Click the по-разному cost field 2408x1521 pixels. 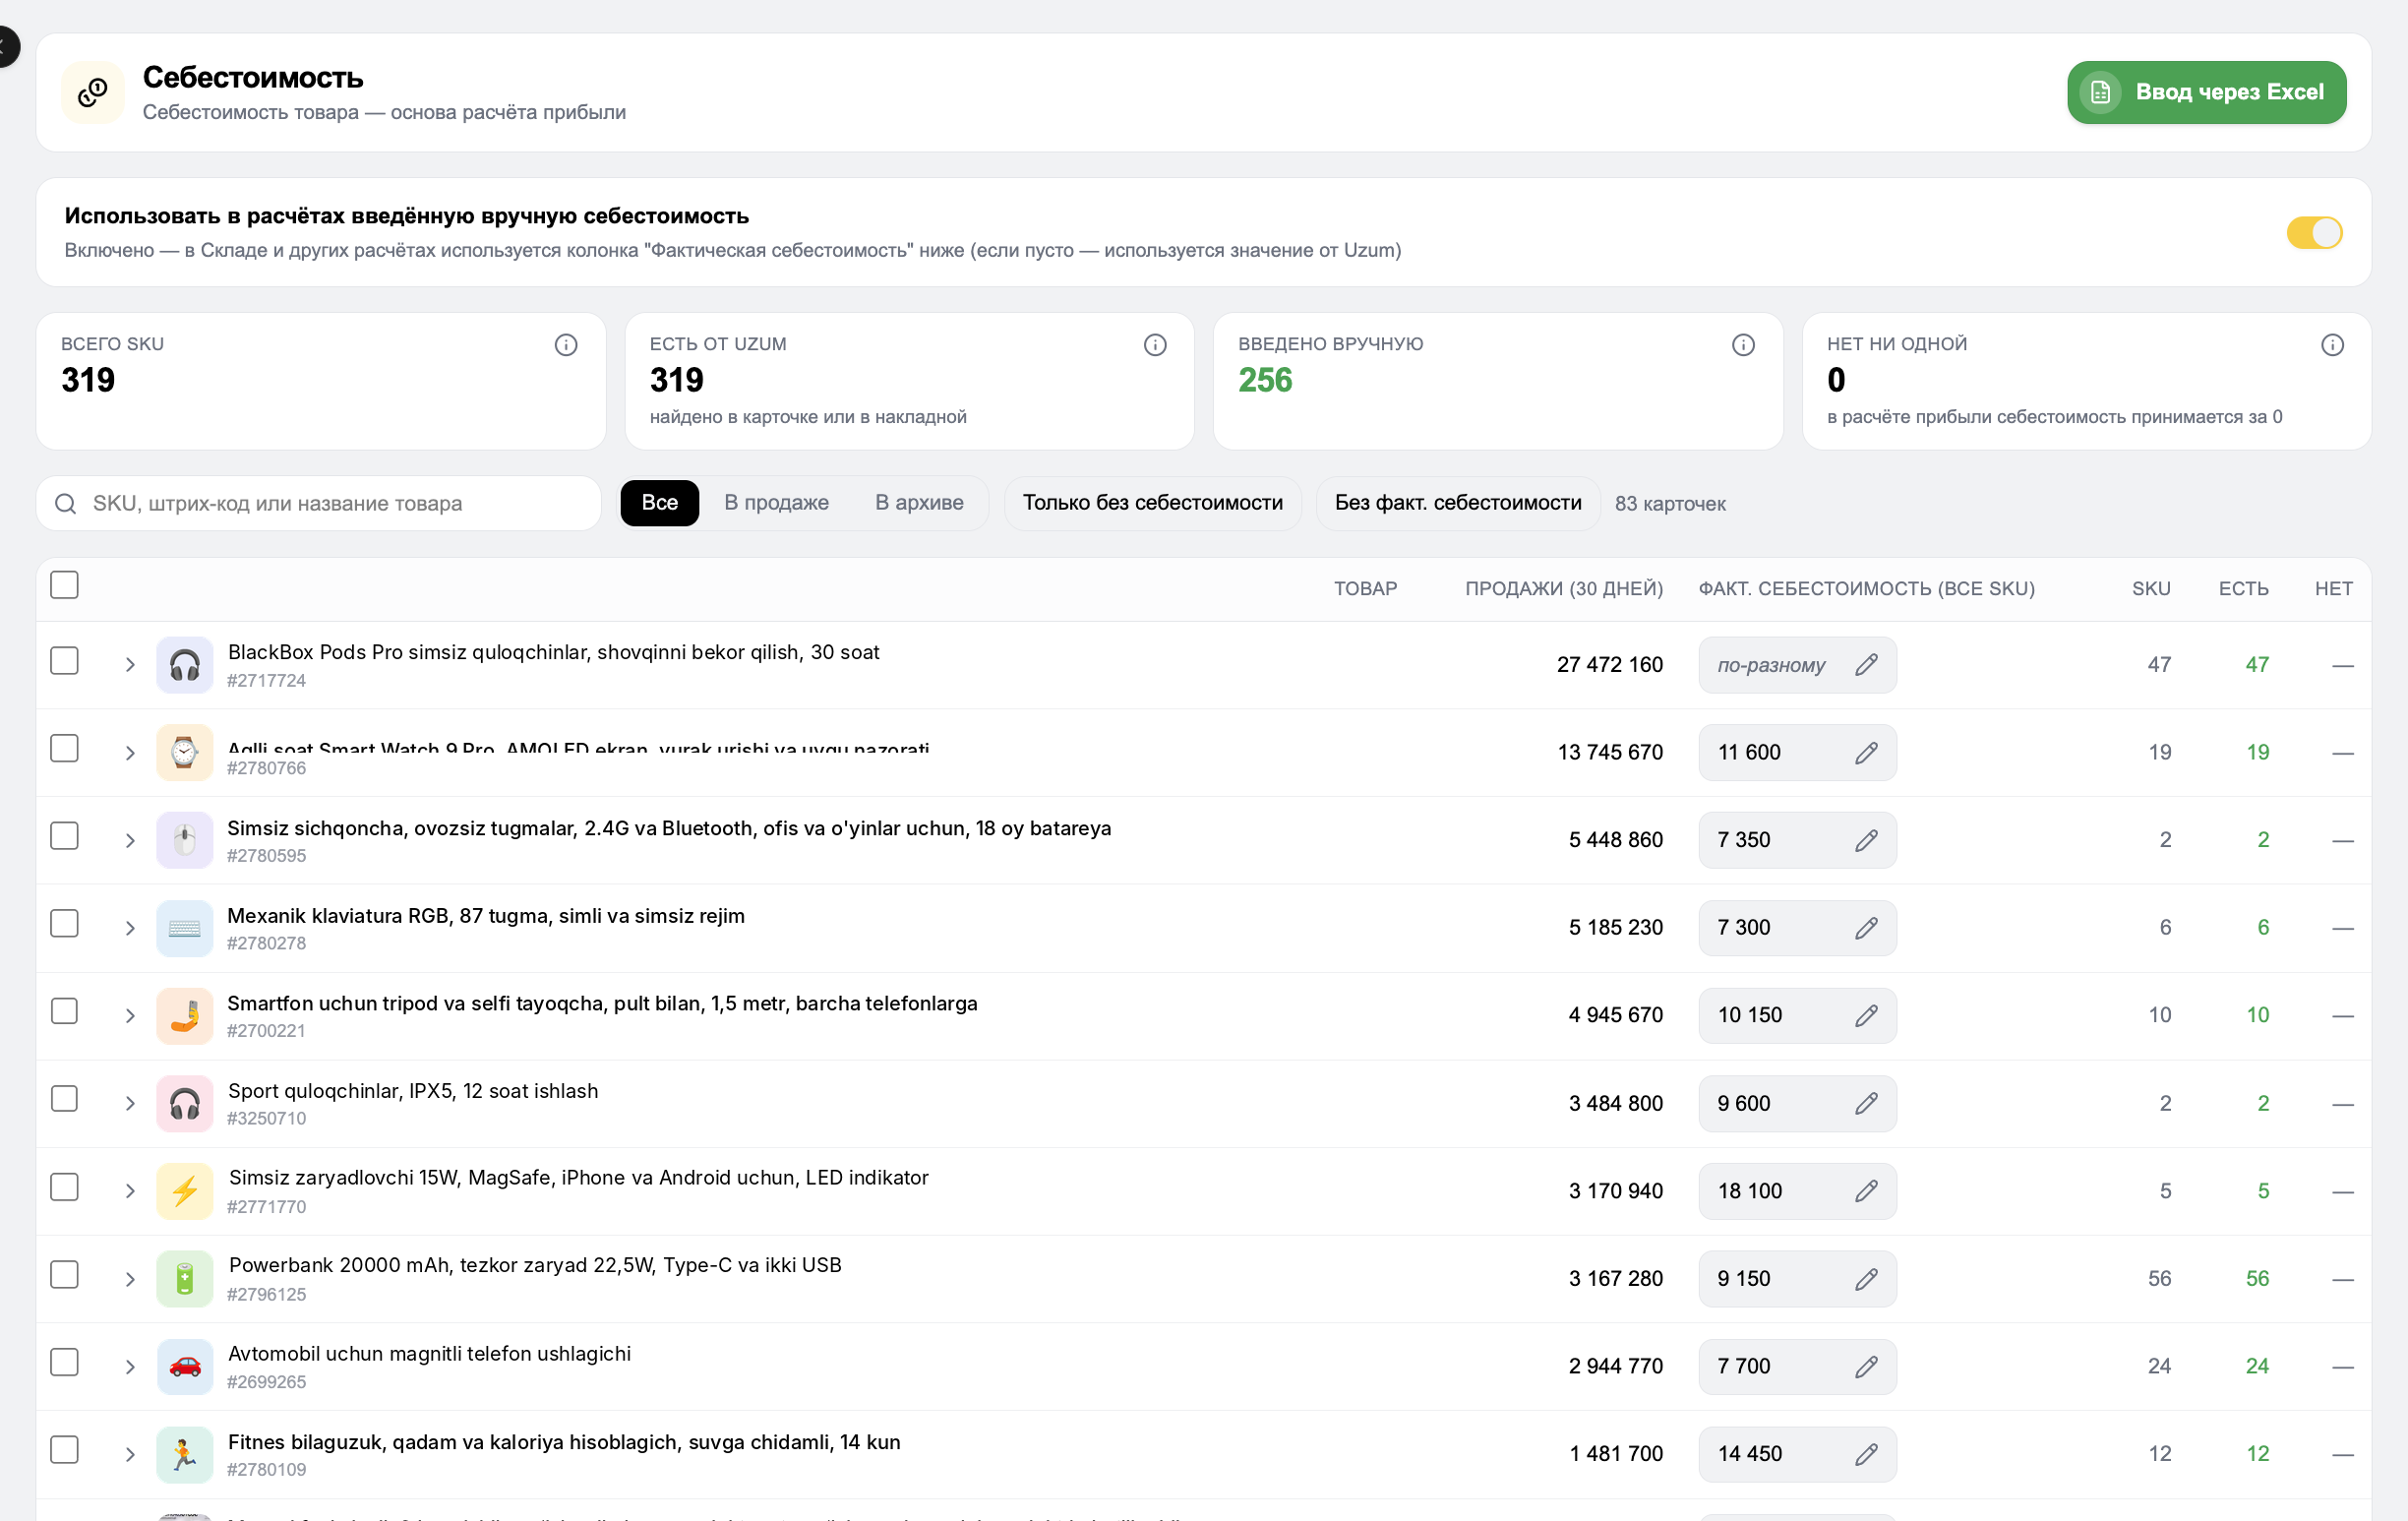(x=1797, y=665)
